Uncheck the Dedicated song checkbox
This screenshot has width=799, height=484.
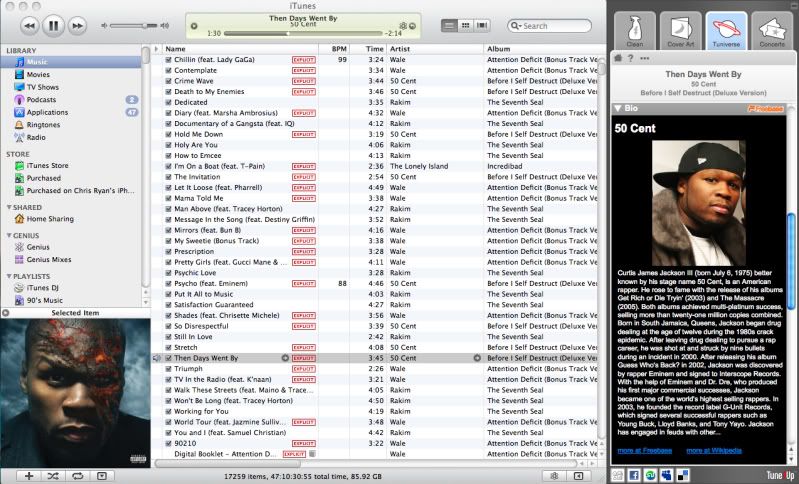(x=168, y=102)
